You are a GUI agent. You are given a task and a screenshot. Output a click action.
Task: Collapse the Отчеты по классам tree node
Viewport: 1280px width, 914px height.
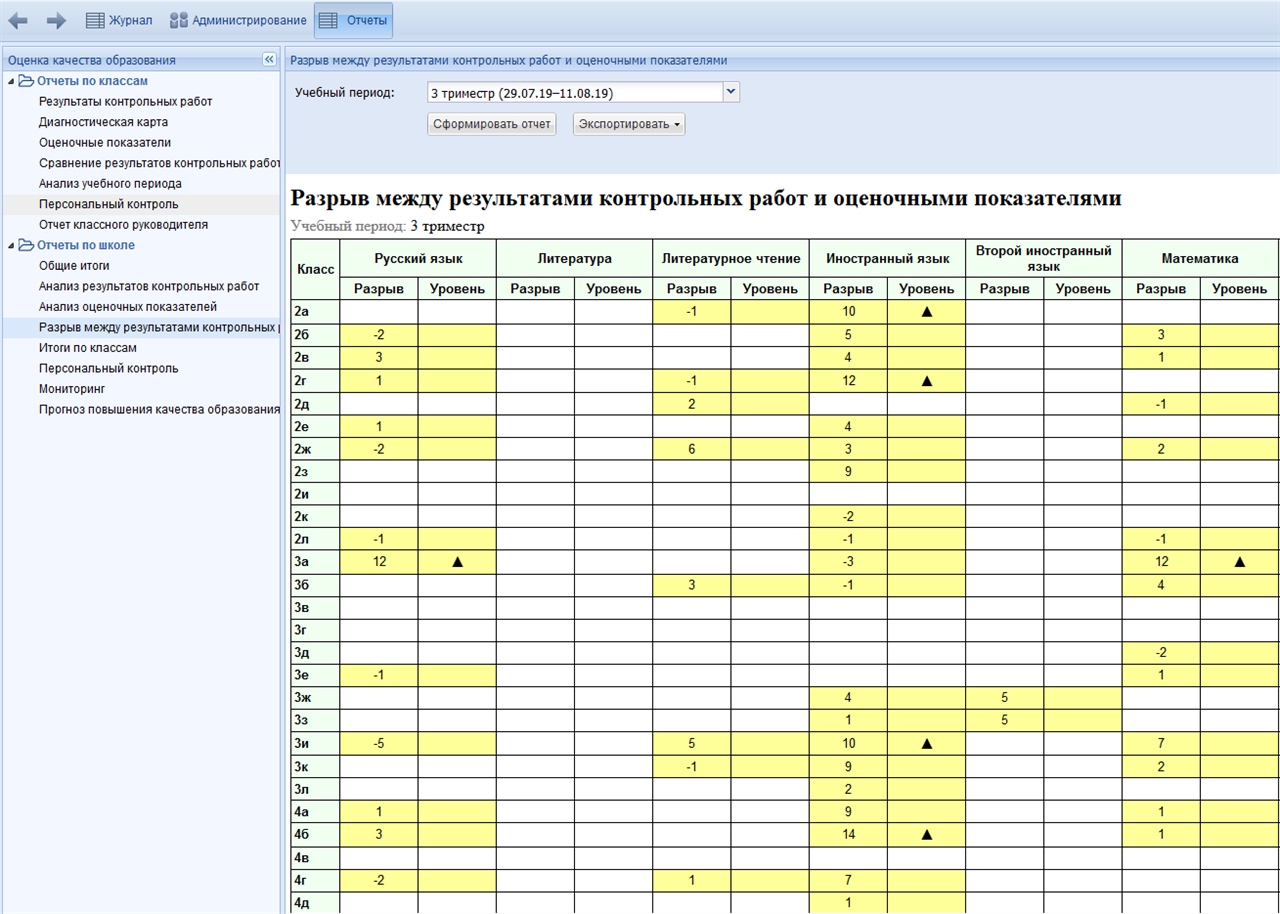click(x=12, y=82)
